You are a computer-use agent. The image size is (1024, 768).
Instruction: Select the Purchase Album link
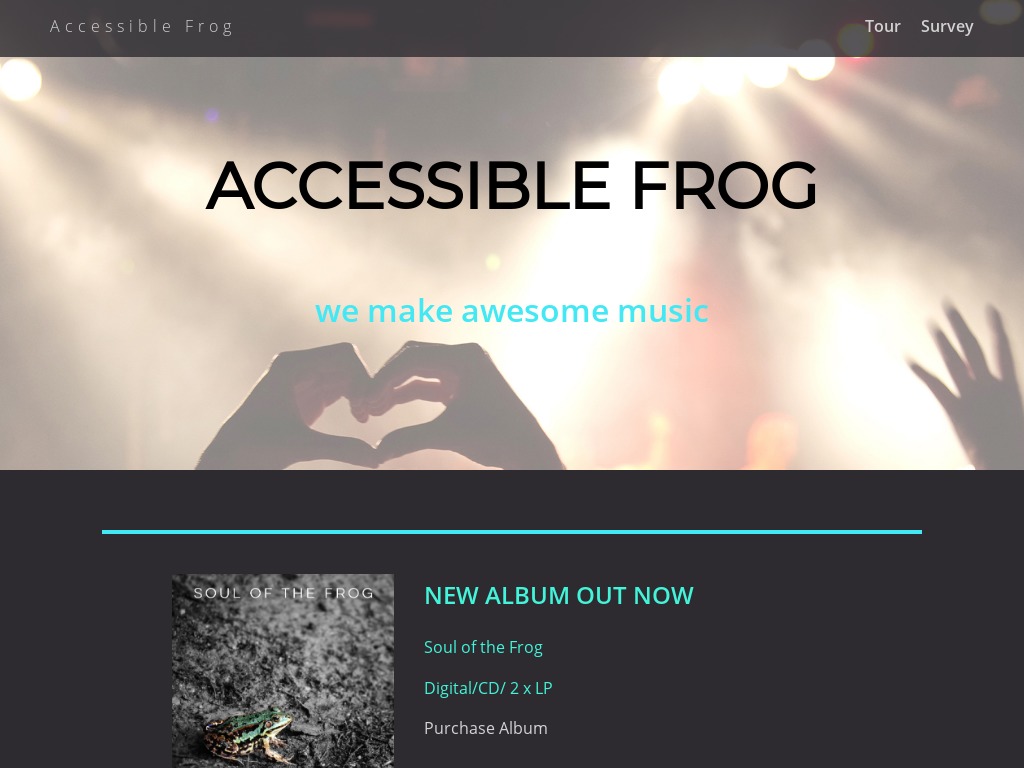[x=486, y=728]
